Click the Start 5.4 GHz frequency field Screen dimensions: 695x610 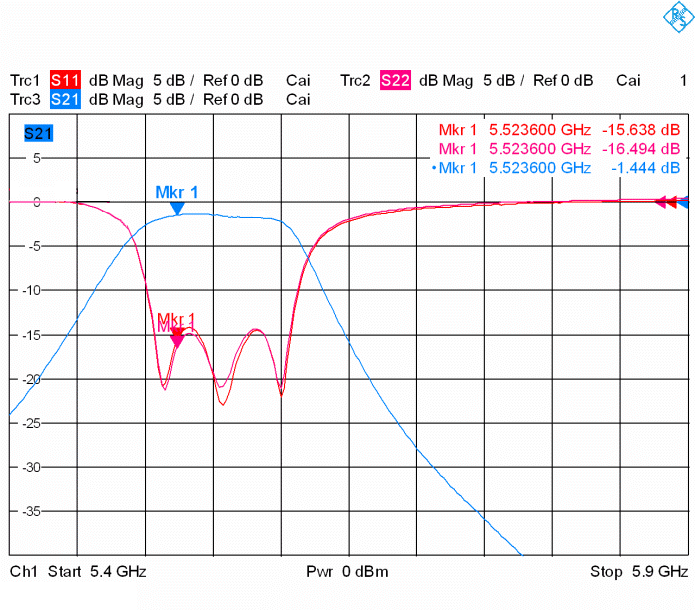pos(78,572)
